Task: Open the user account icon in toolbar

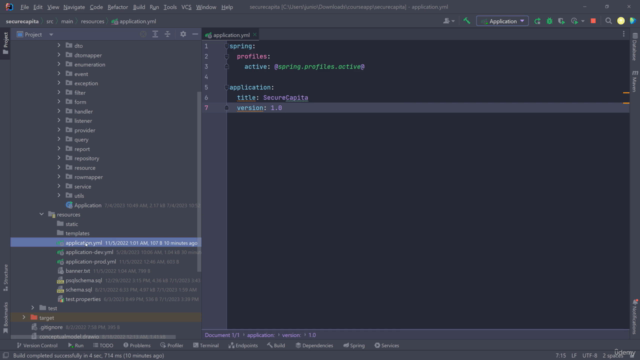Action: pos(621,21)
